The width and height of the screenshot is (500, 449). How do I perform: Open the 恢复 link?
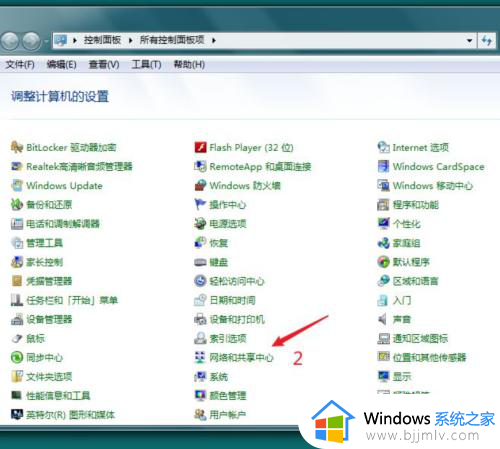tap(219, 243)
